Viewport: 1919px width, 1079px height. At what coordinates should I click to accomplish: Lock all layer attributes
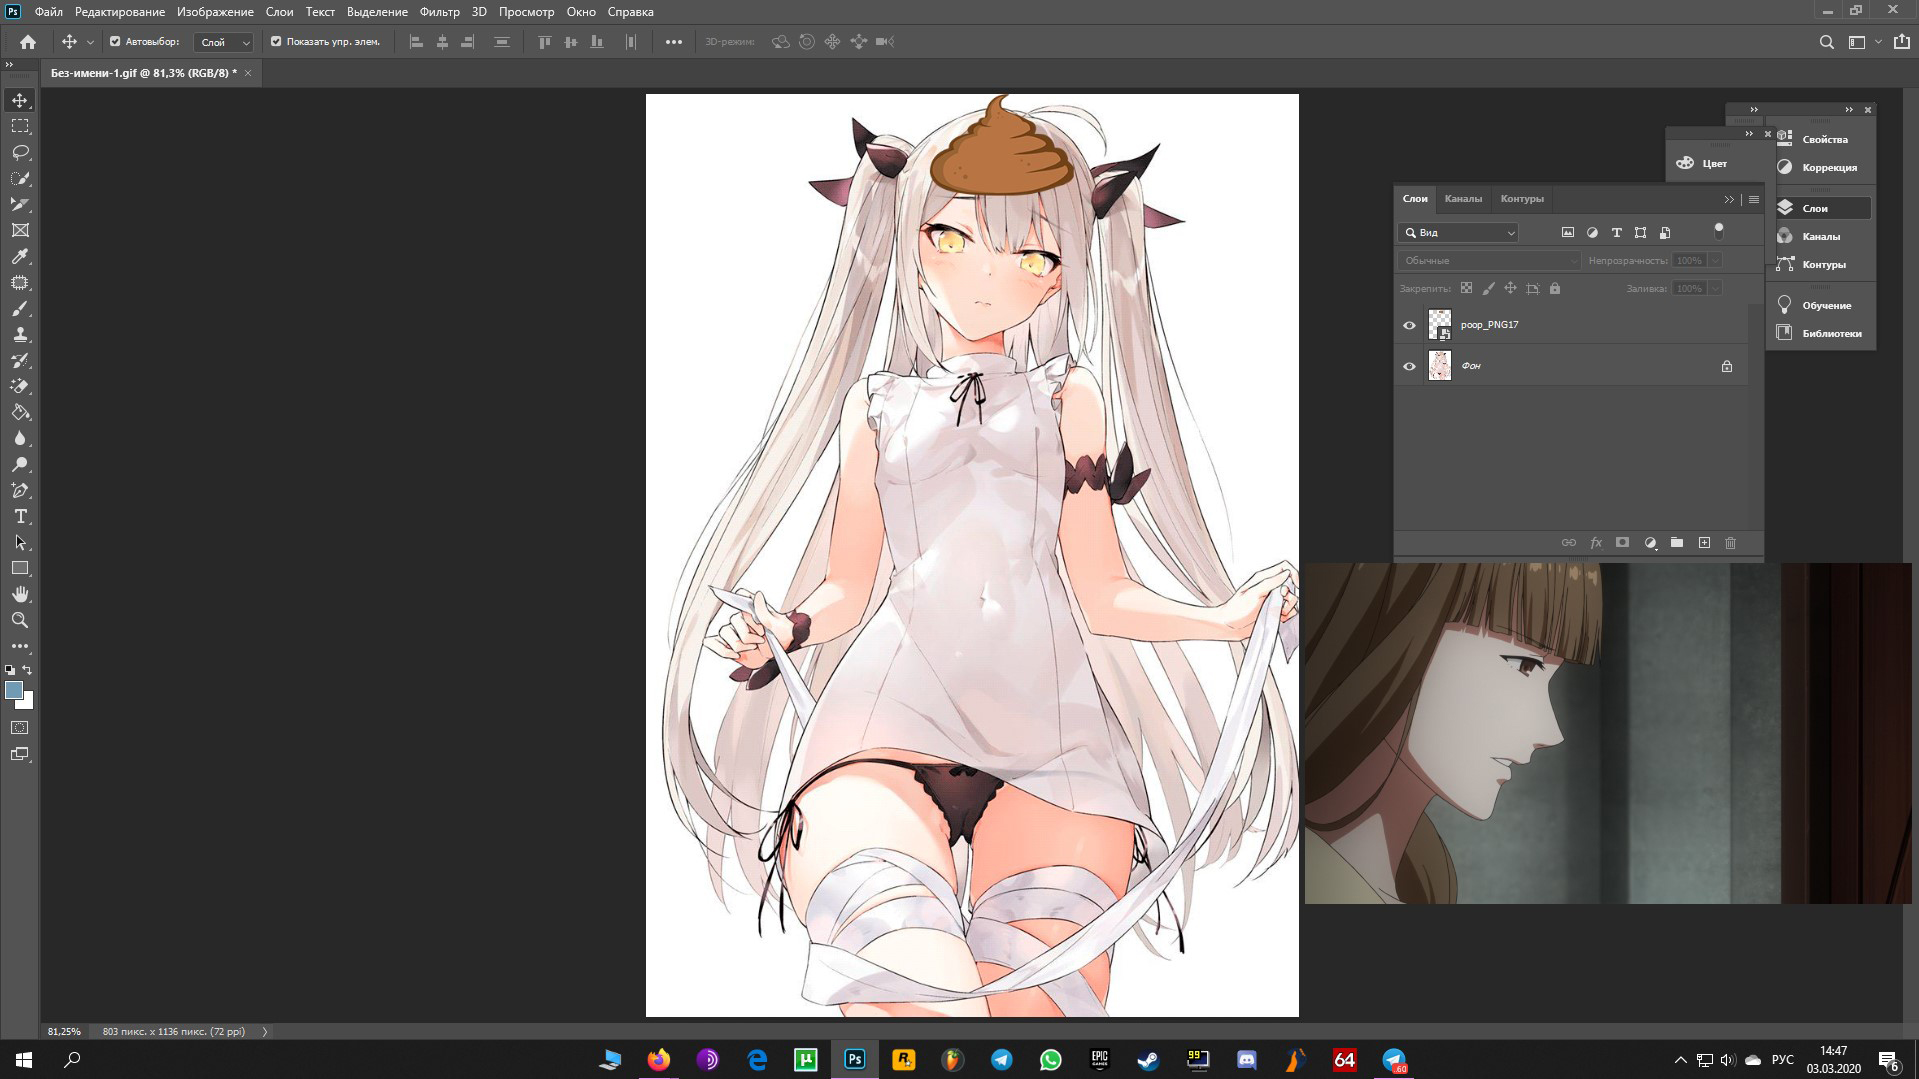(x=1555, y=288)
